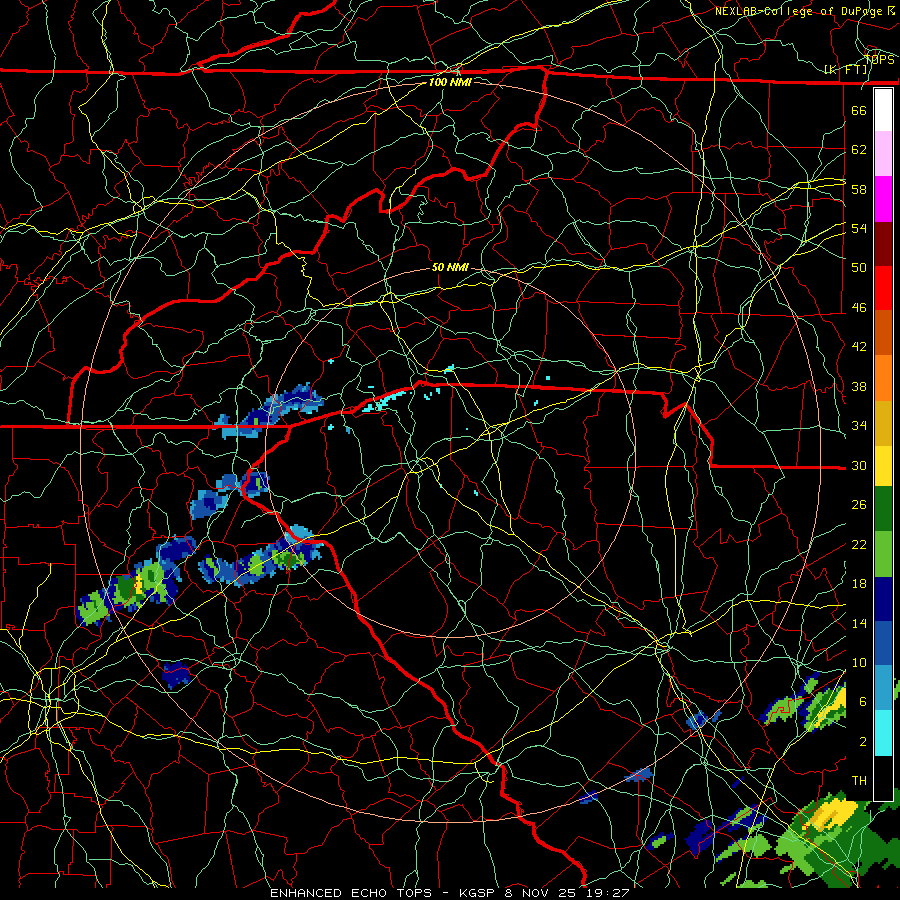Click the dark orange swatch near 42

click(883, 333)
